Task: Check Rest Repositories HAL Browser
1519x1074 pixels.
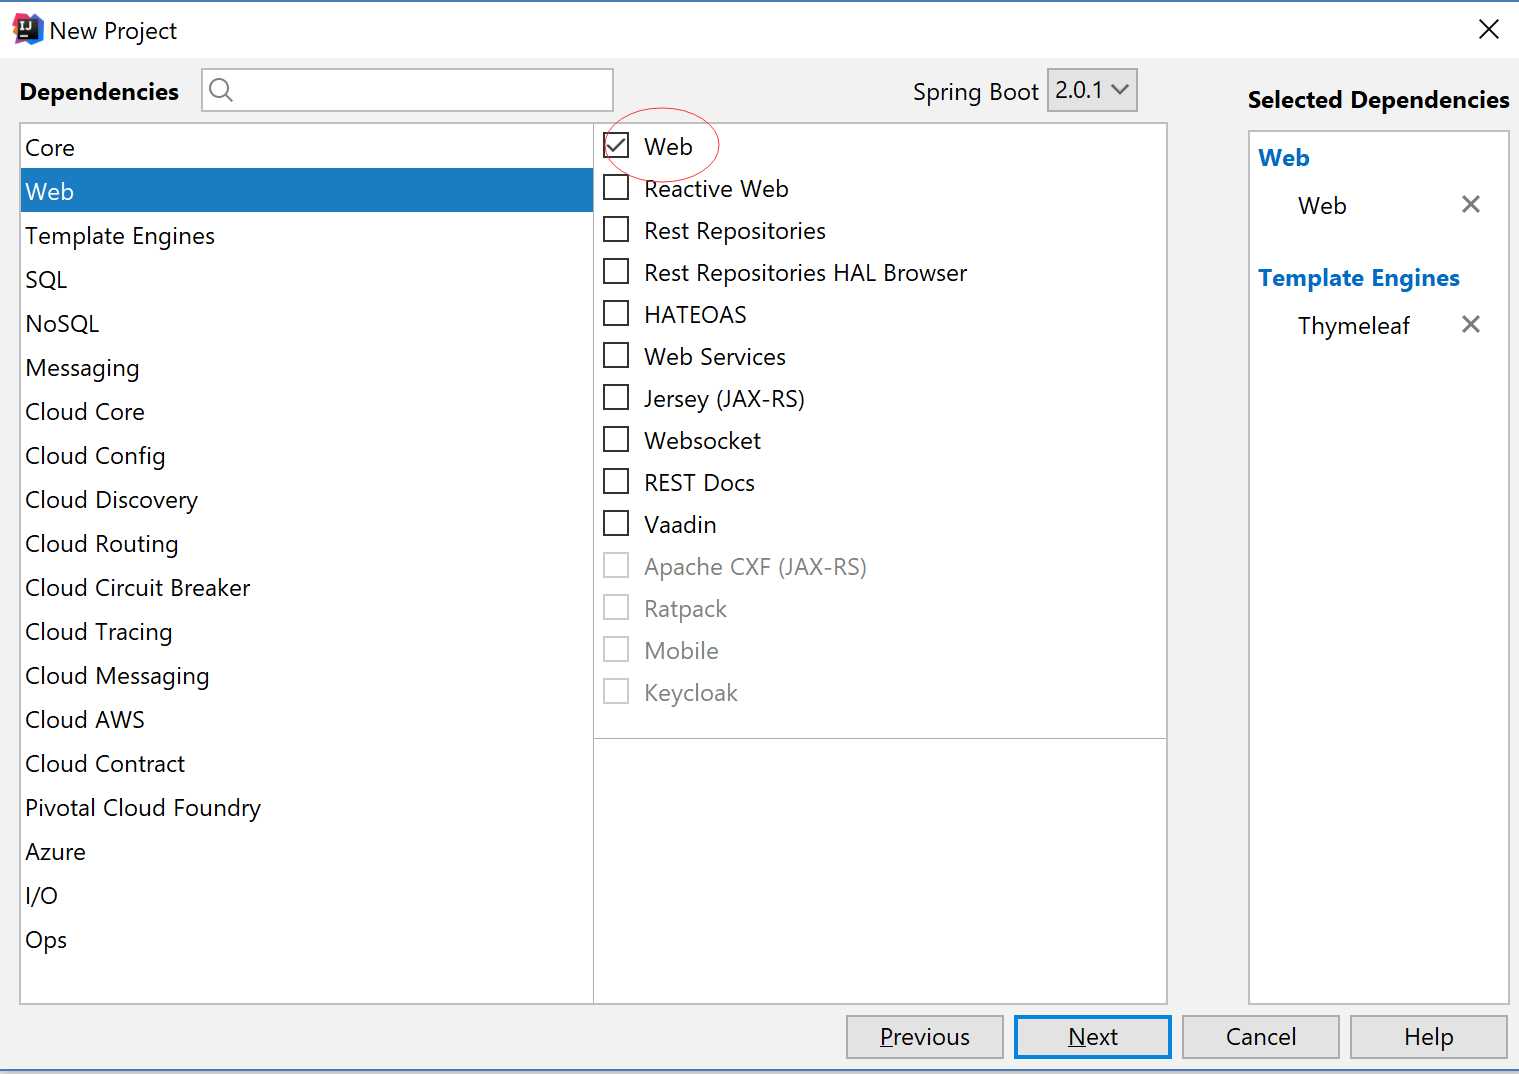Action: 616,272
